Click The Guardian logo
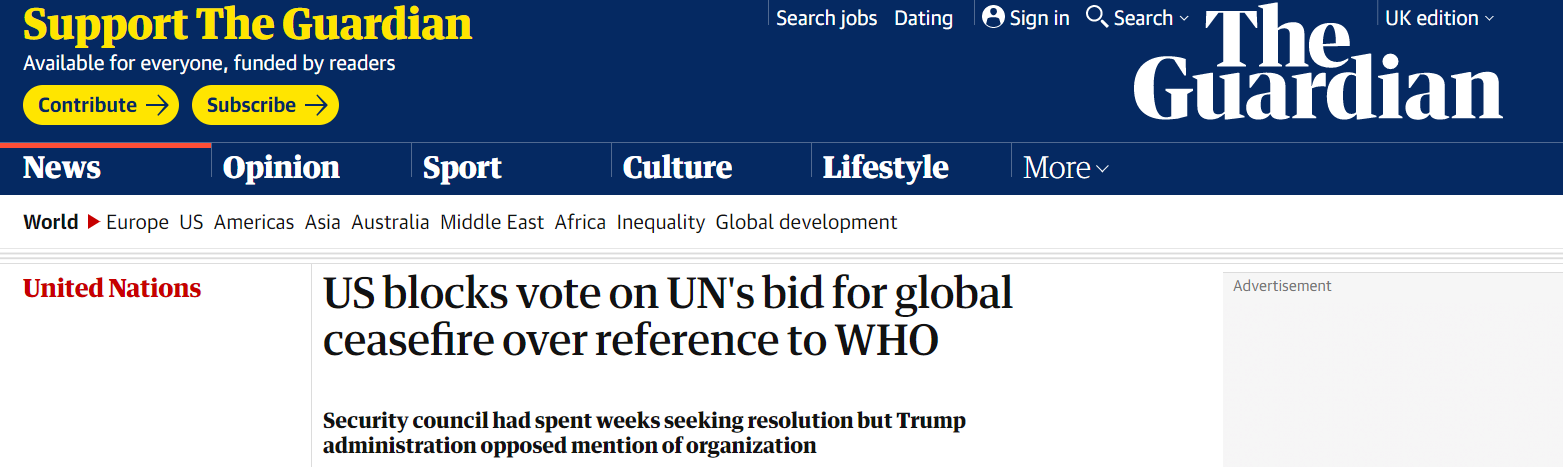Viewport: 1563px width, 467px height. coord(1317,66)
